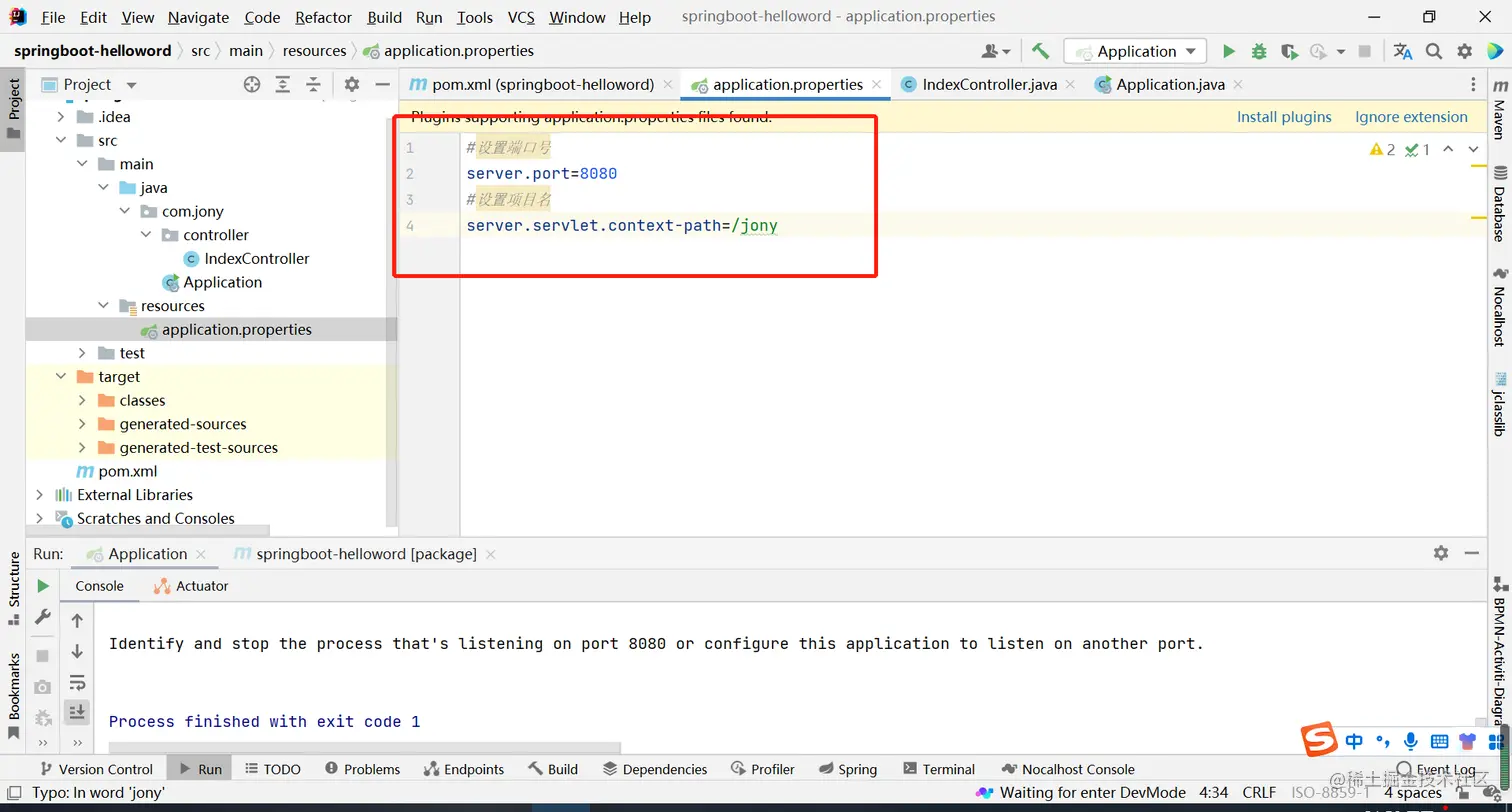Open Run panel settings gear

1441,553
